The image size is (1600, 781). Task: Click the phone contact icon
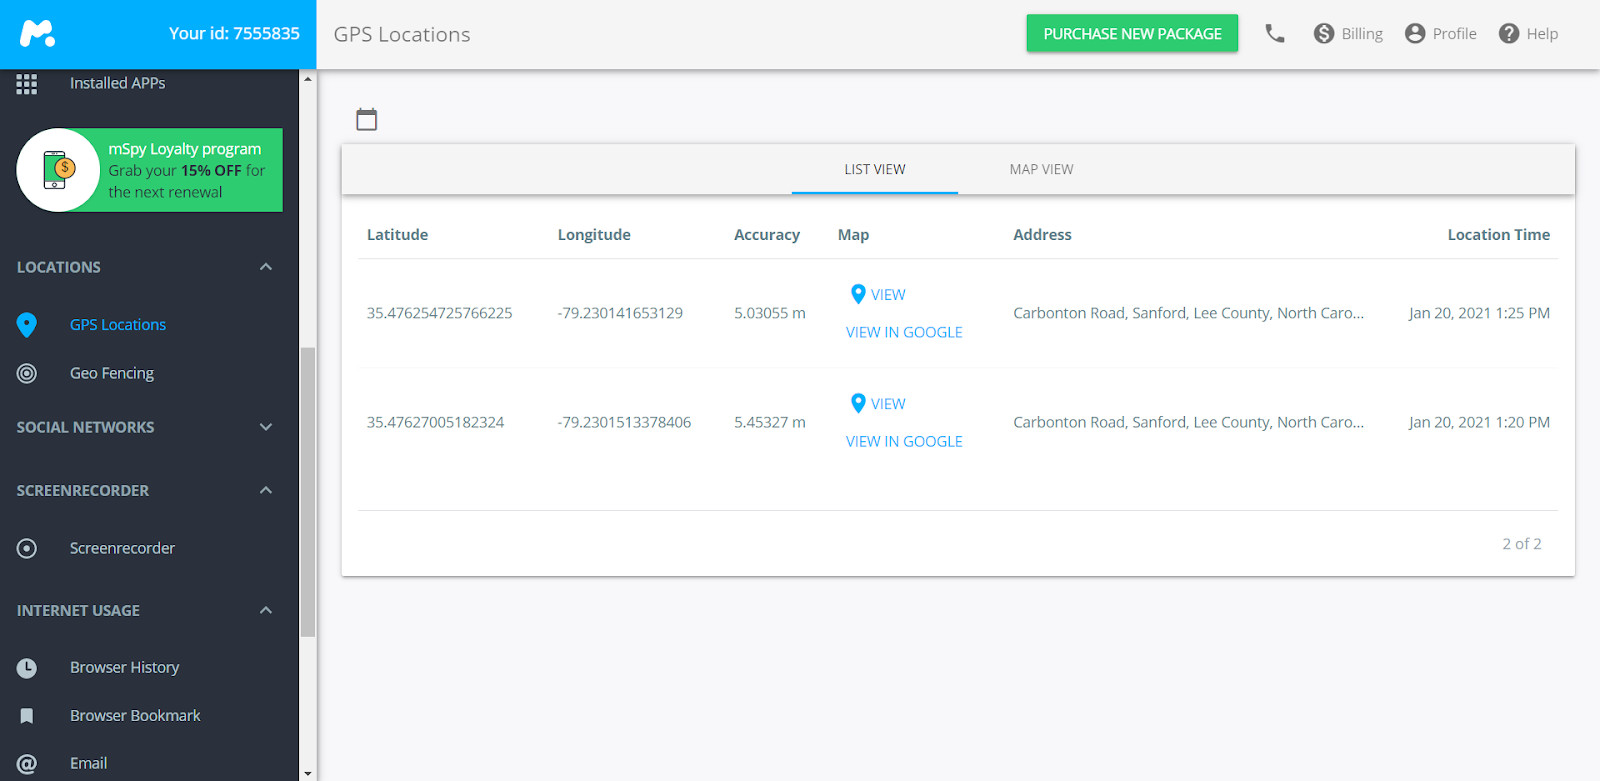pyautogui.click(x=1275, y=34)
